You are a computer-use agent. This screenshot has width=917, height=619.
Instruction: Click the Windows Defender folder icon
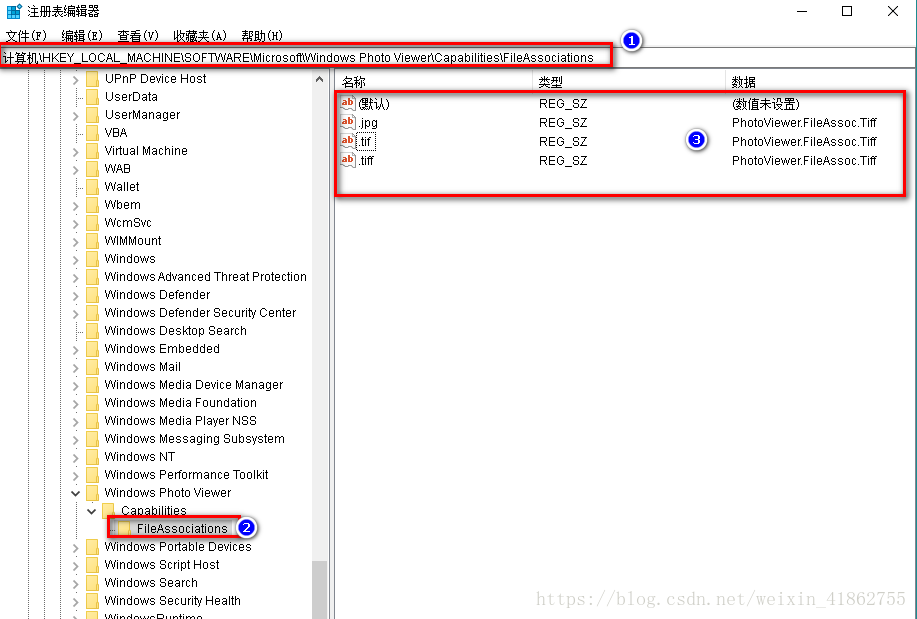pos(92,294)
